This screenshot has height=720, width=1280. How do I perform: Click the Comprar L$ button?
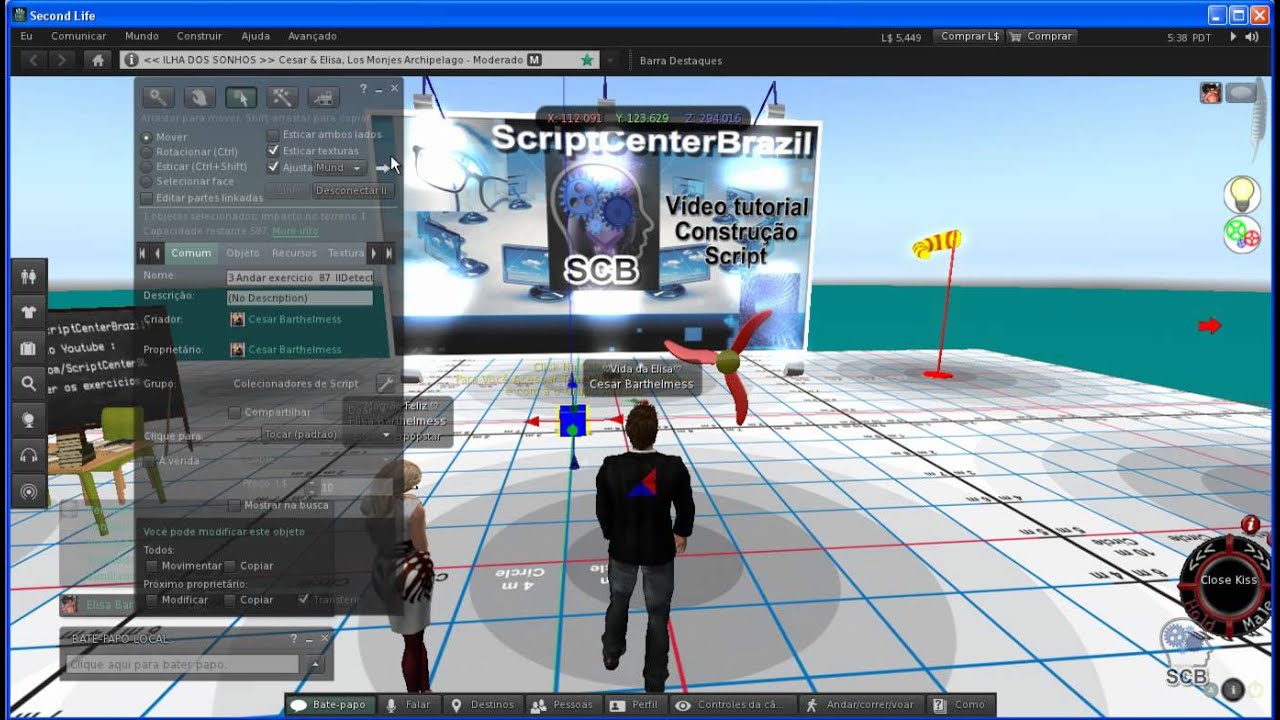click(x=970, y=36)
